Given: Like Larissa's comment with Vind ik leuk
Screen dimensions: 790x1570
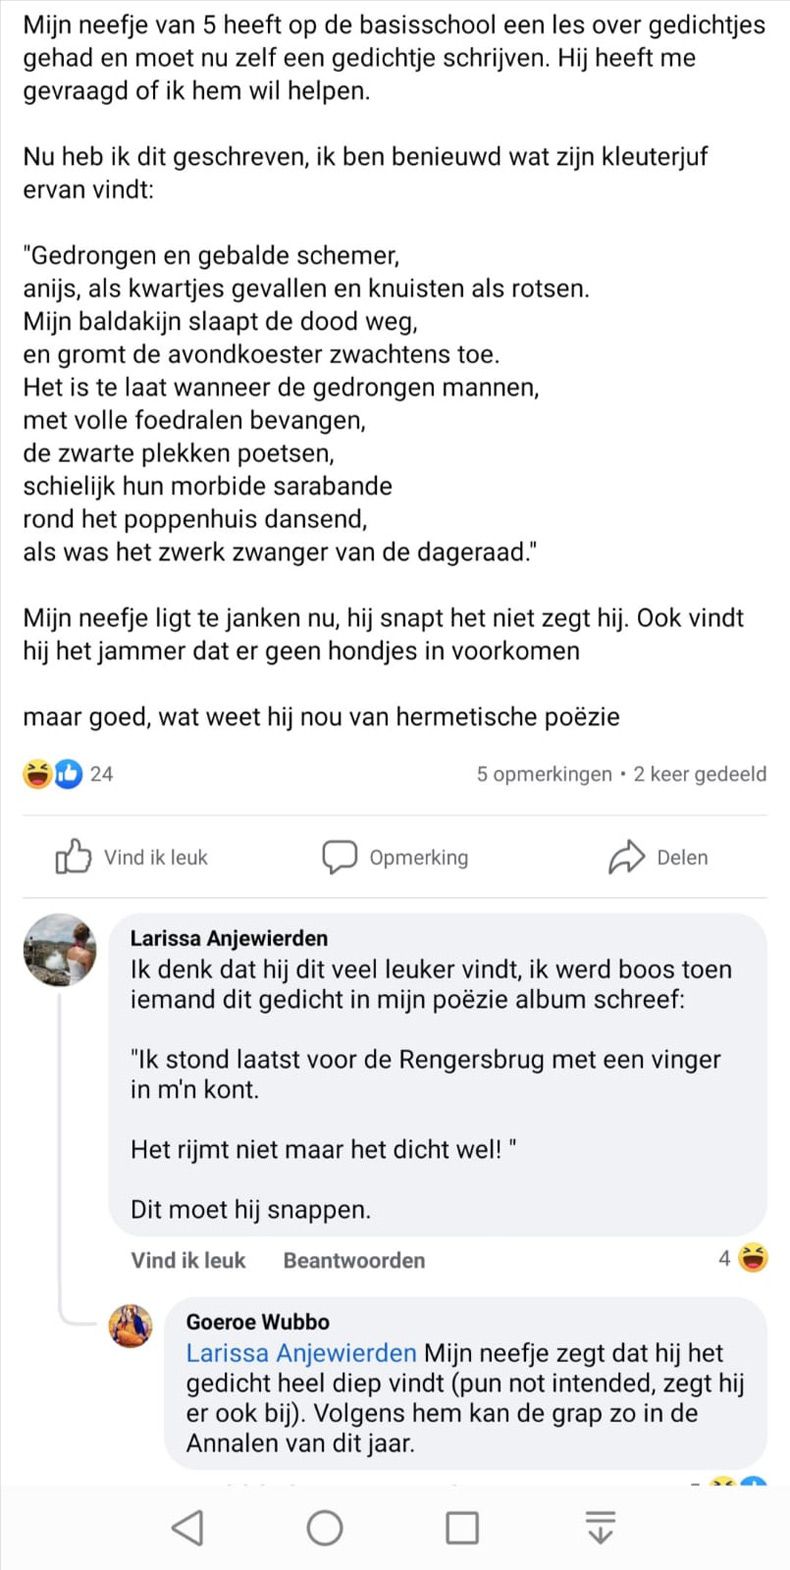Looking at the screenshot, I should coord(187,1260).
